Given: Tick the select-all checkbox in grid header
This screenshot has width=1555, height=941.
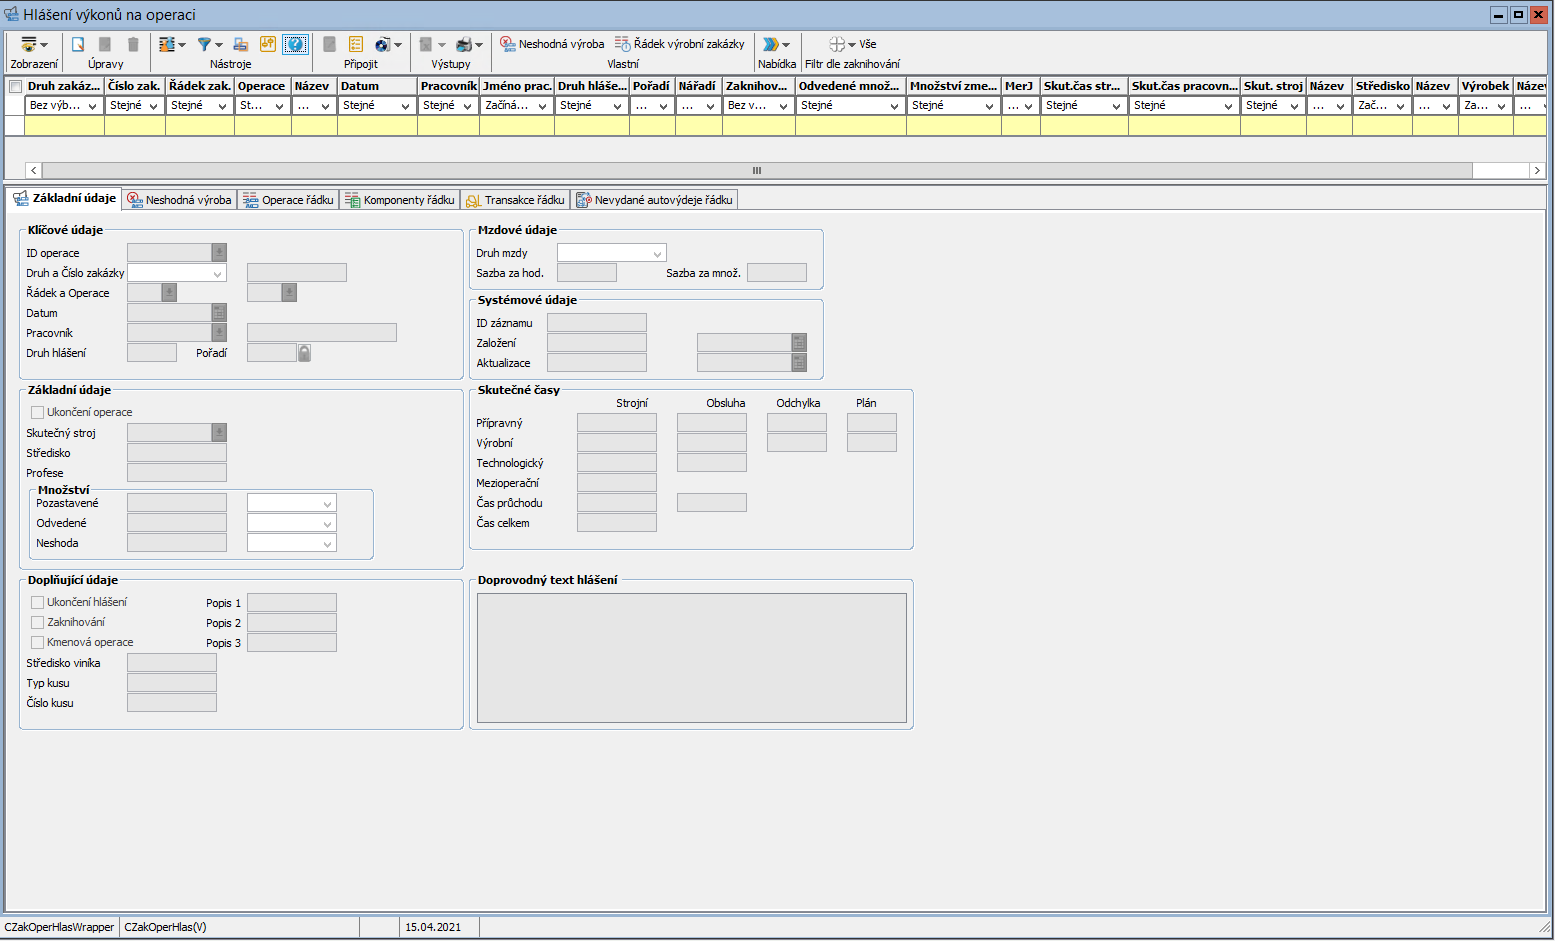Looking at the screenshot, I should (15, 87).
